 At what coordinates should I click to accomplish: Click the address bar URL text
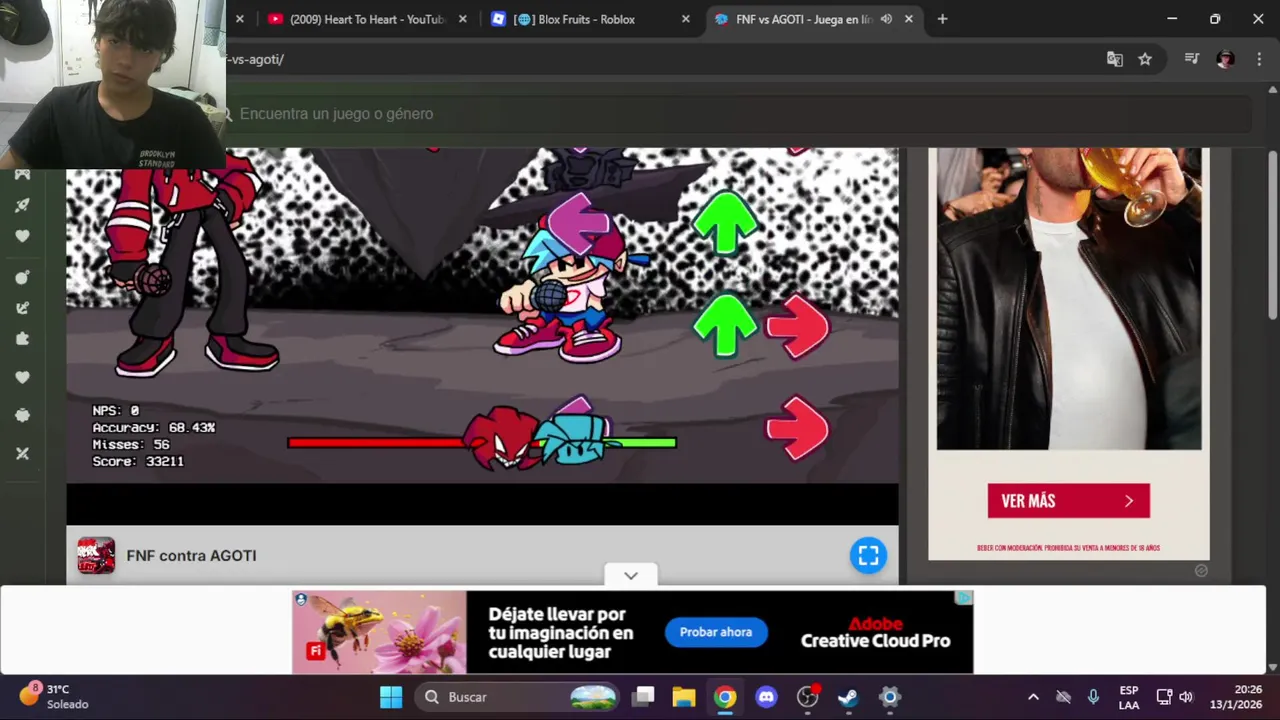(256, 59)
